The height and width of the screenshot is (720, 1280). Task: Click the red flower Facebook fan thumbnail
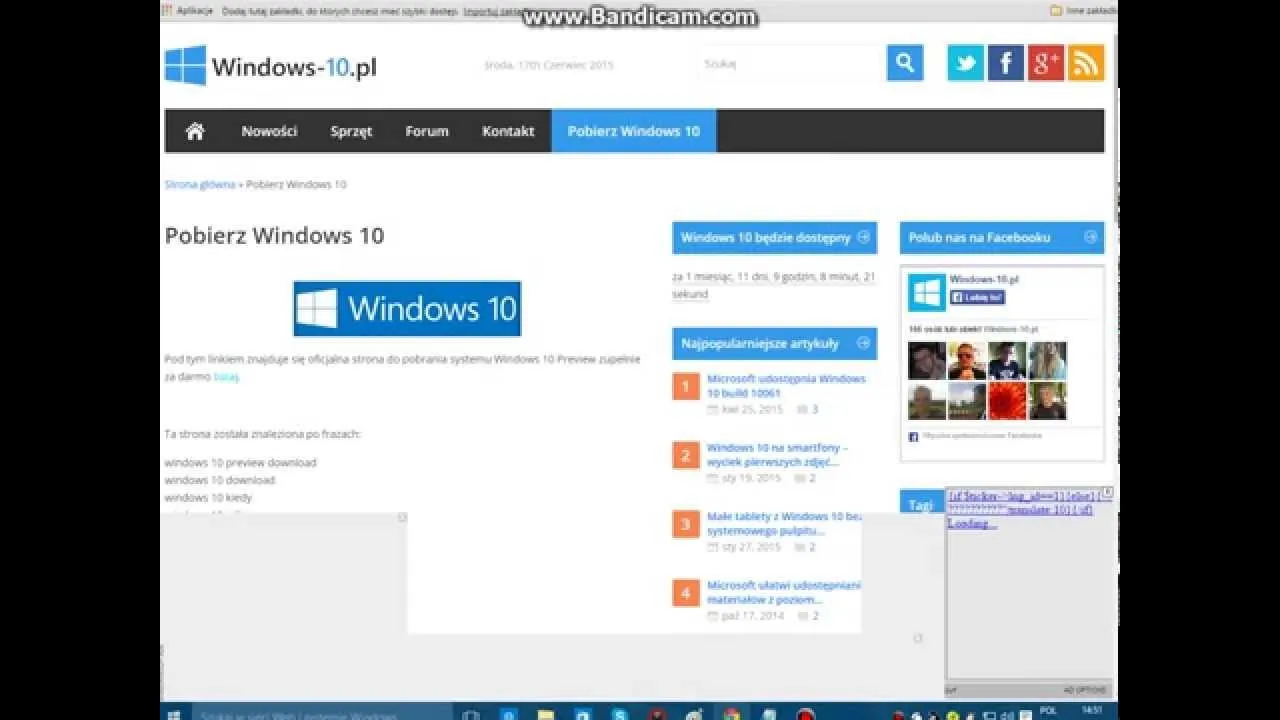(x=1007, y=401)
